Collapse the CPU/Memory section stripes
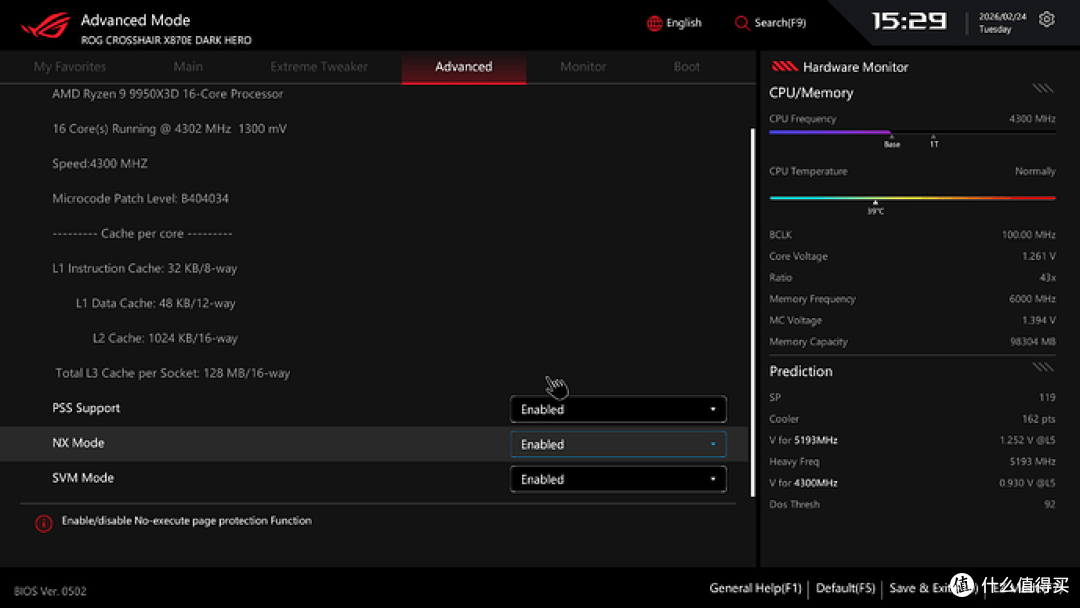Viewport: 1080px width, 608px height. click(1043, 88)
